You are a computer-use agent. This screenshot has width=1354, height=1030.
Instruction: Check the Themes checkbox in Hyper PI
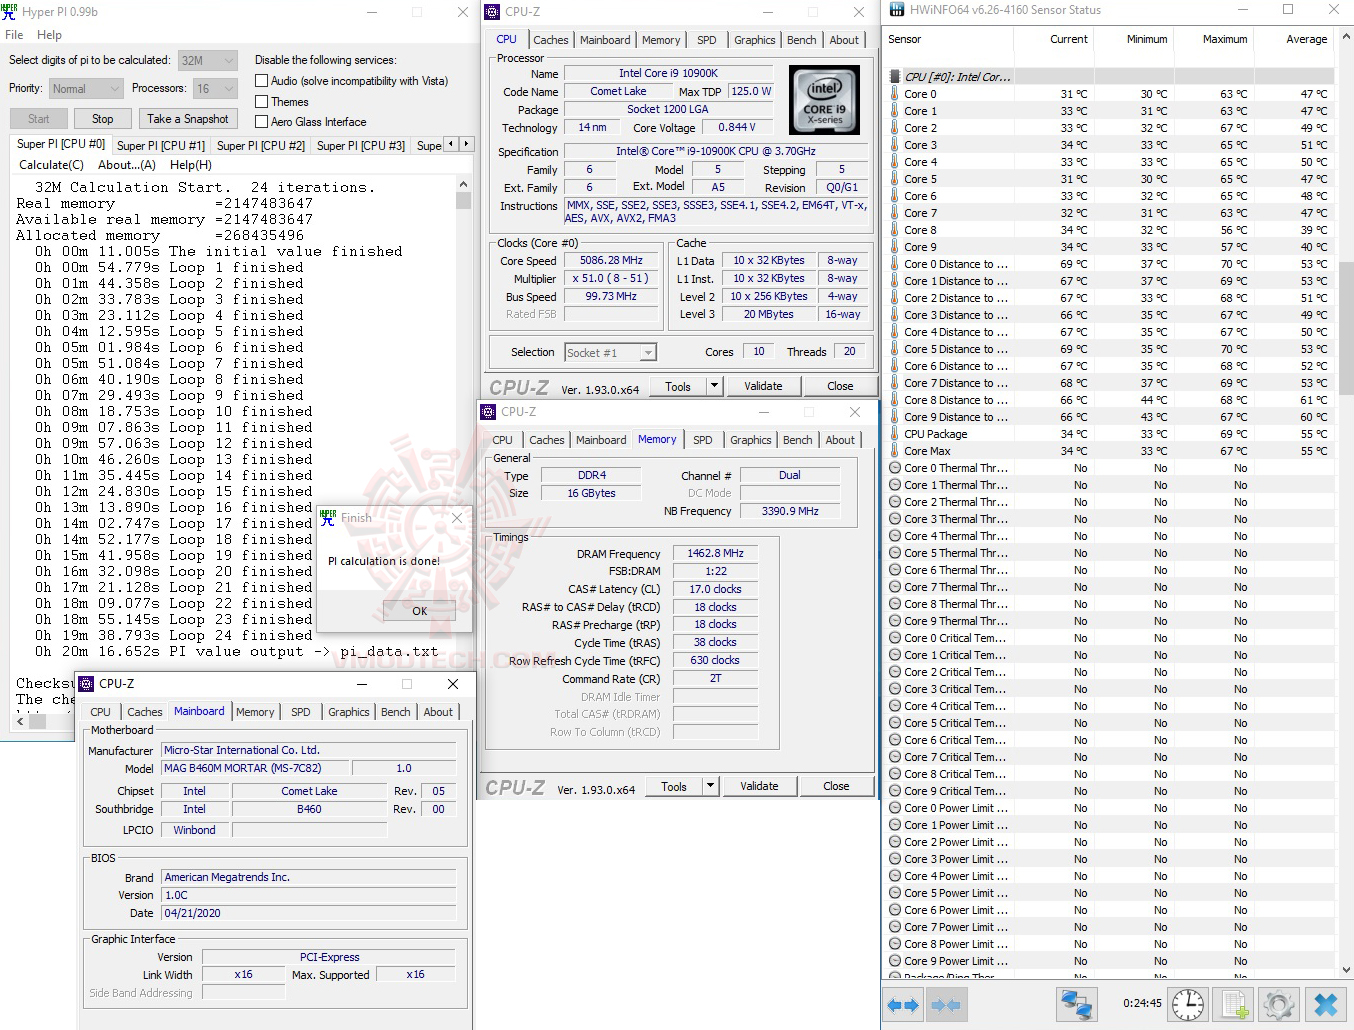pos(260,101)
